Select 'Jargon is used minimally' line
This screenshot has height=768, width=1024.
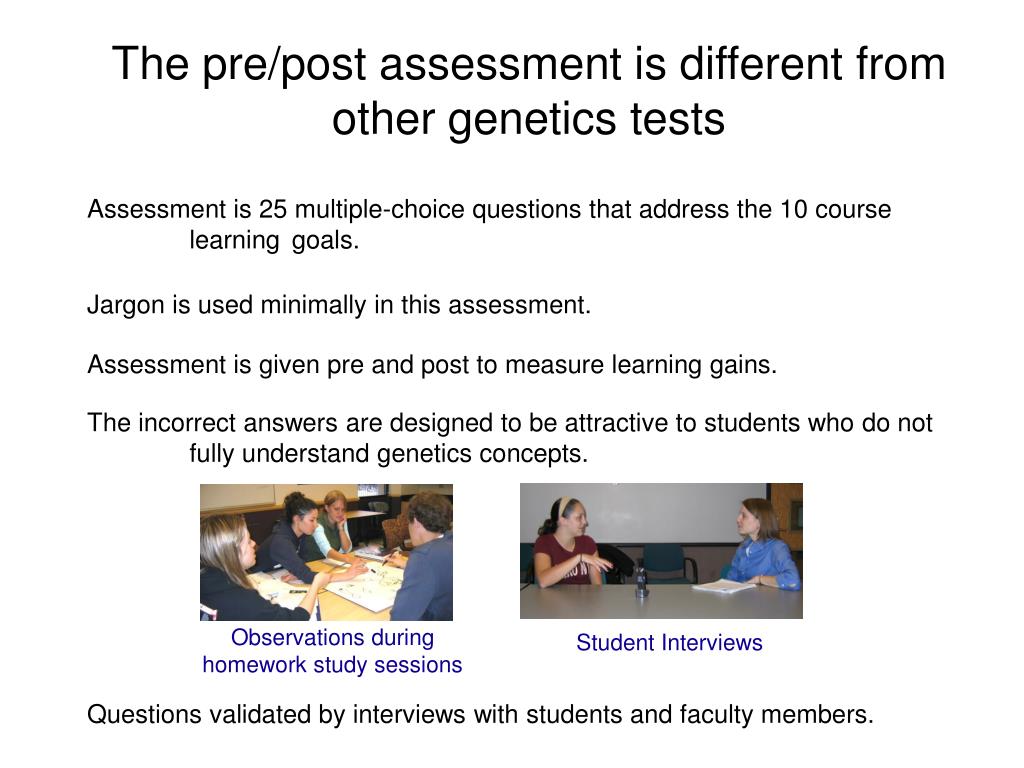click(339, 305)
